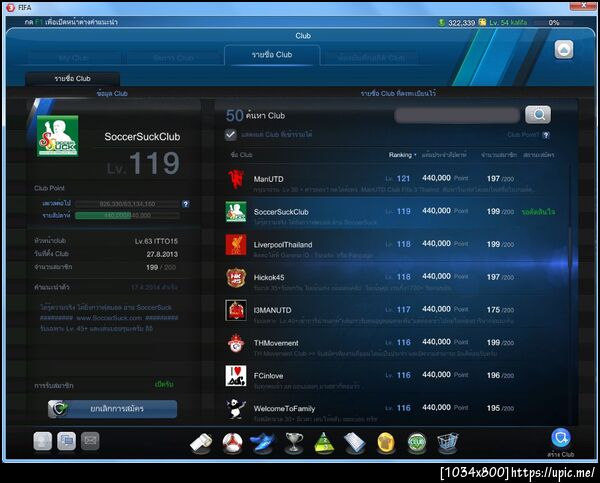Select the LiverpoolThailand club name
Image resolution: width=600 pixels, height=483 pixels.
pyautogui.click(x=283, y=245)
